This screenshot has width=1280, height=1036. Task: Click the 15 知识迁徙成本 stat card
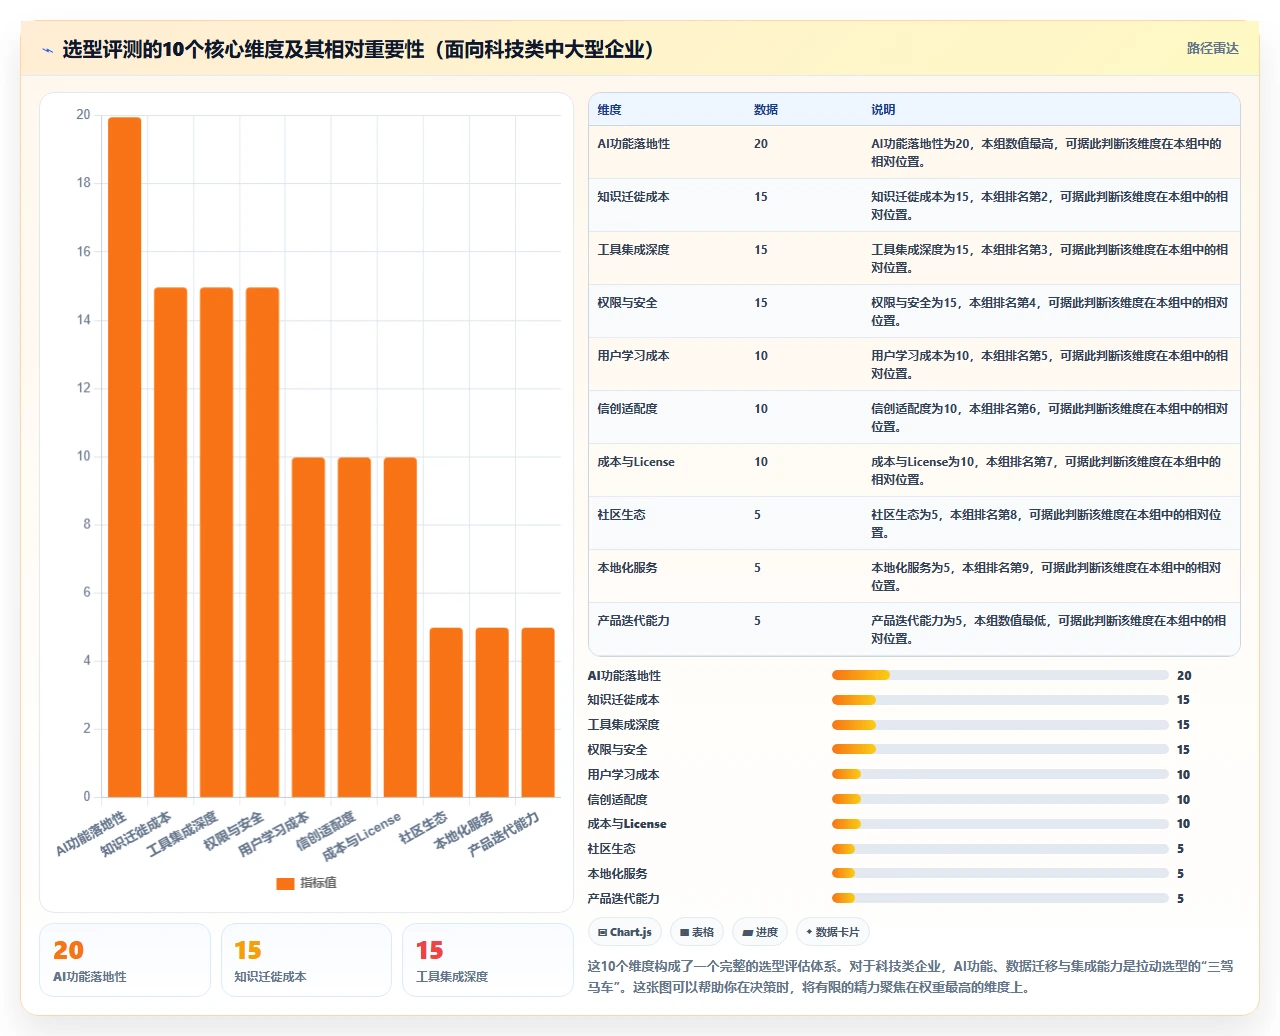click(x=306, y=960)
